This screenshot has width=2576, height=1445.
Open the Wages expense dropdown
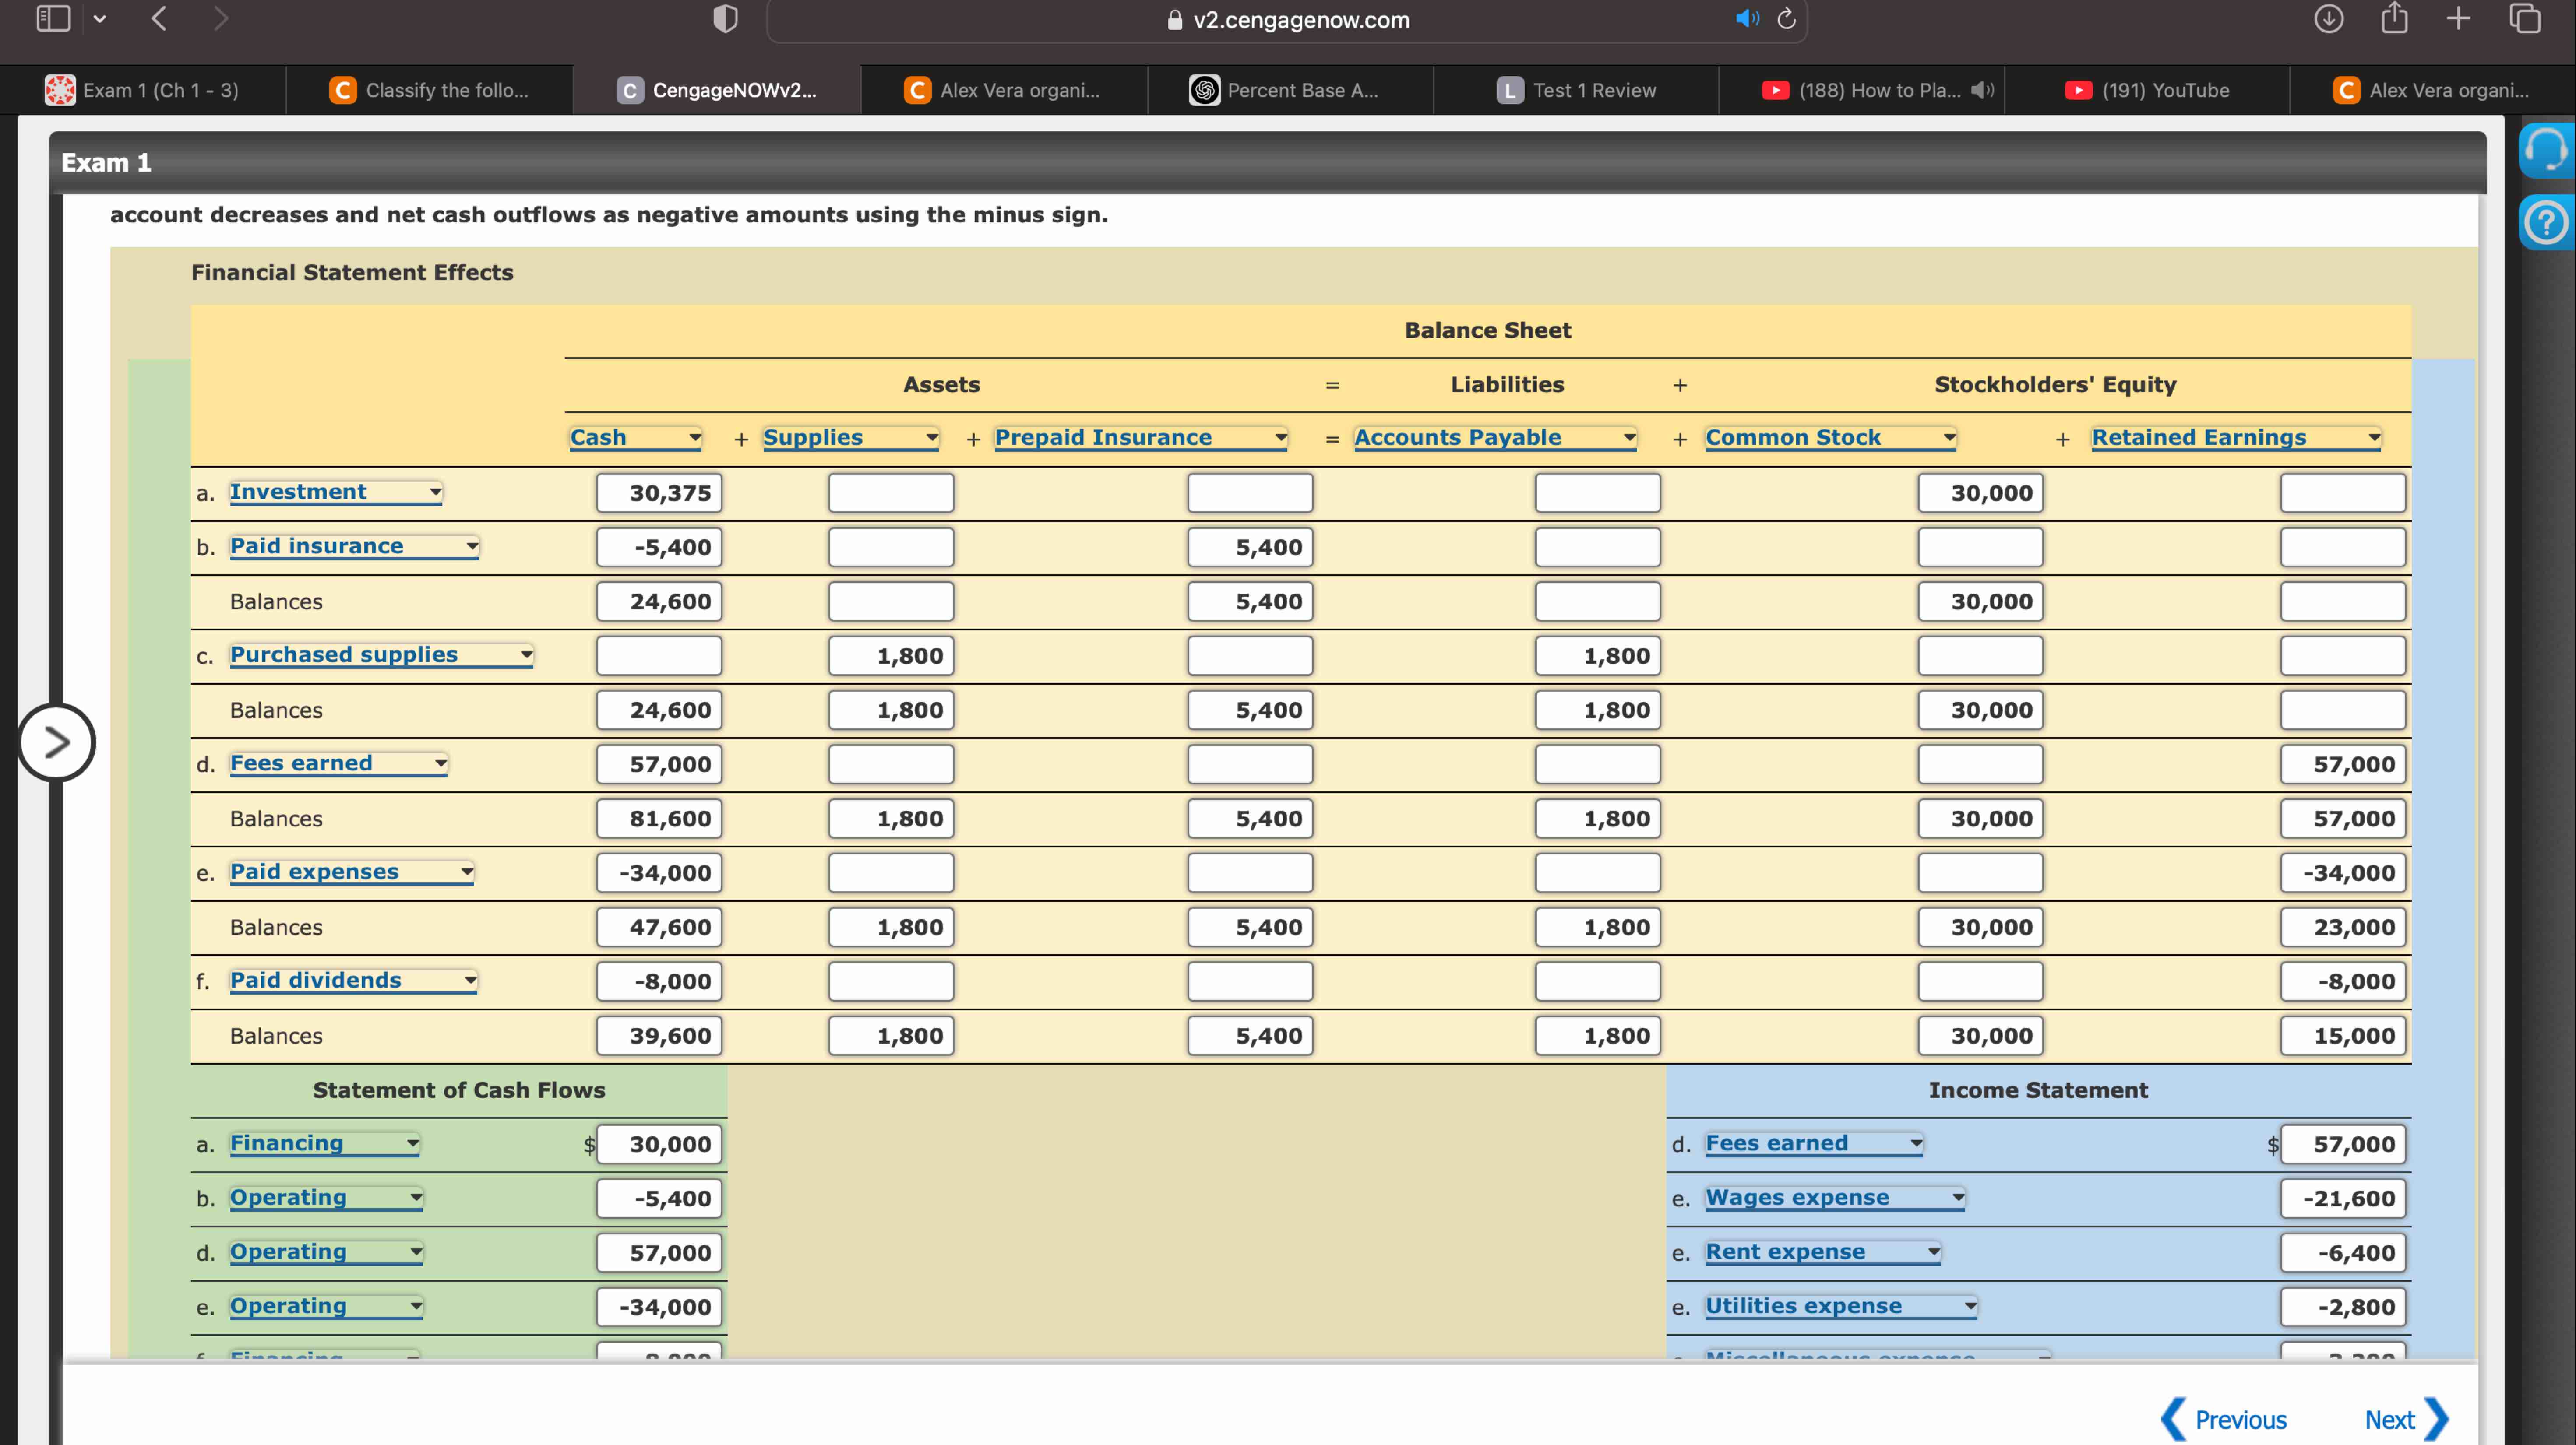tap(1836, 1198)
